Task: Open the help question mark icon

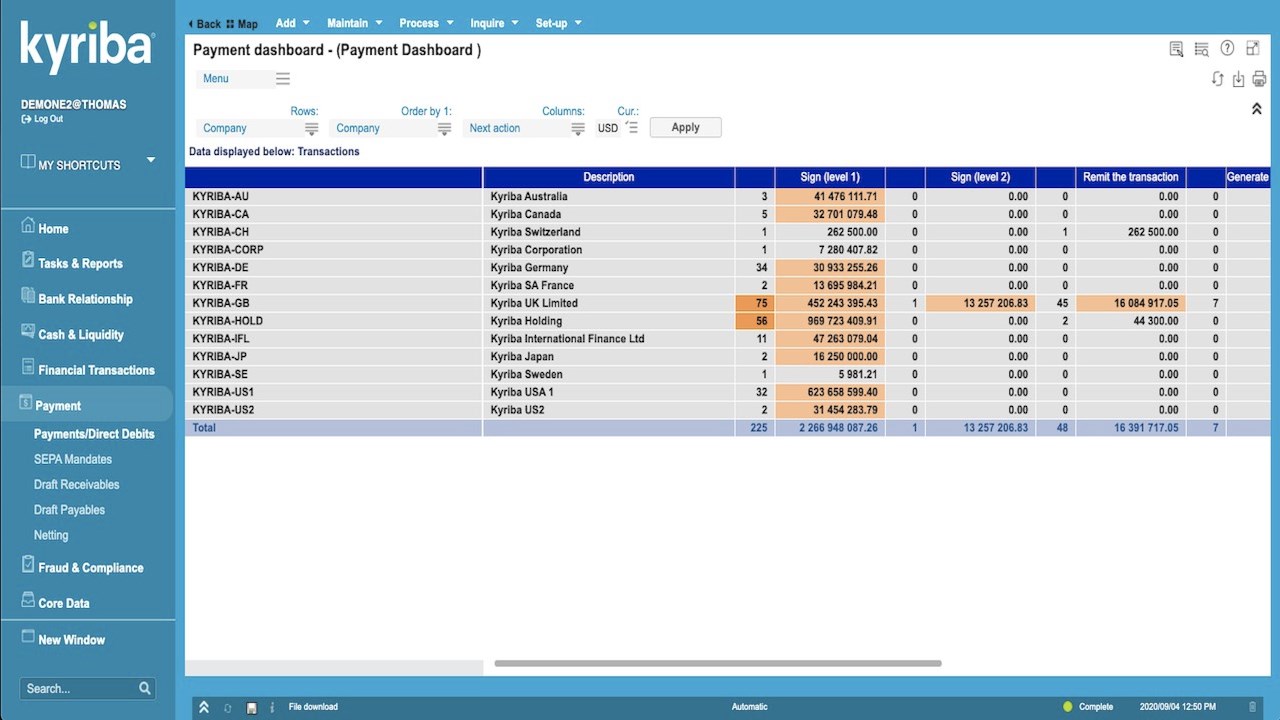Action: [1227, 49]
